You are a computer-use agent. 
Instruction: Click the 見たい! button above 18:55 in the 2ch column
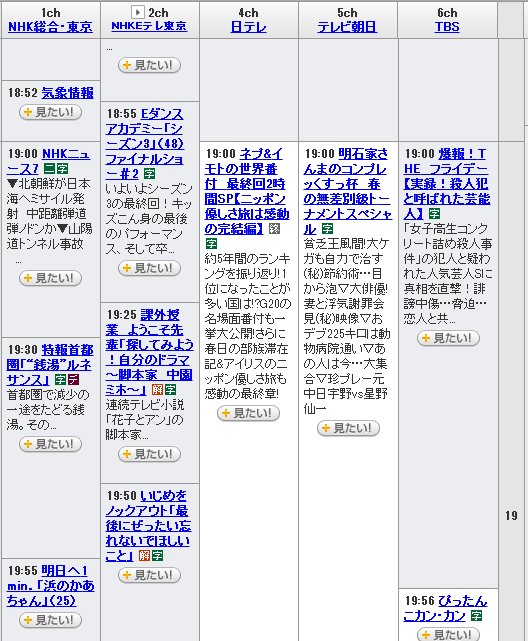[x=149, y=65]
